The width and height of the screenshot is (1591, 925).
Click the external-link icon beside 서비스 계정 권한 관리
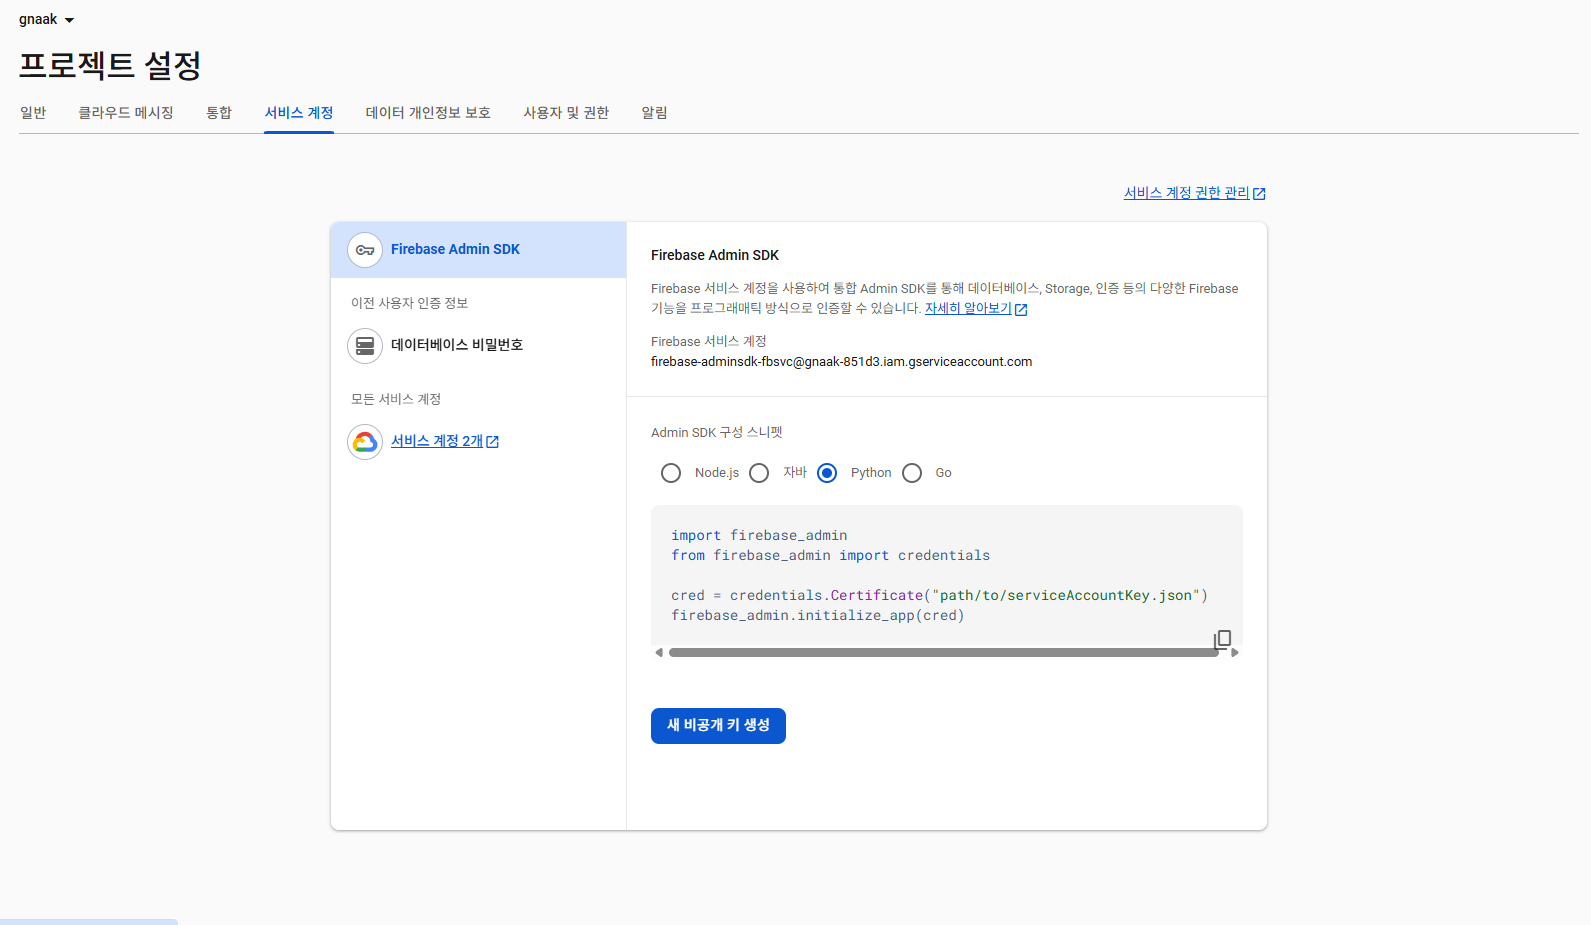click(1259, 194)
